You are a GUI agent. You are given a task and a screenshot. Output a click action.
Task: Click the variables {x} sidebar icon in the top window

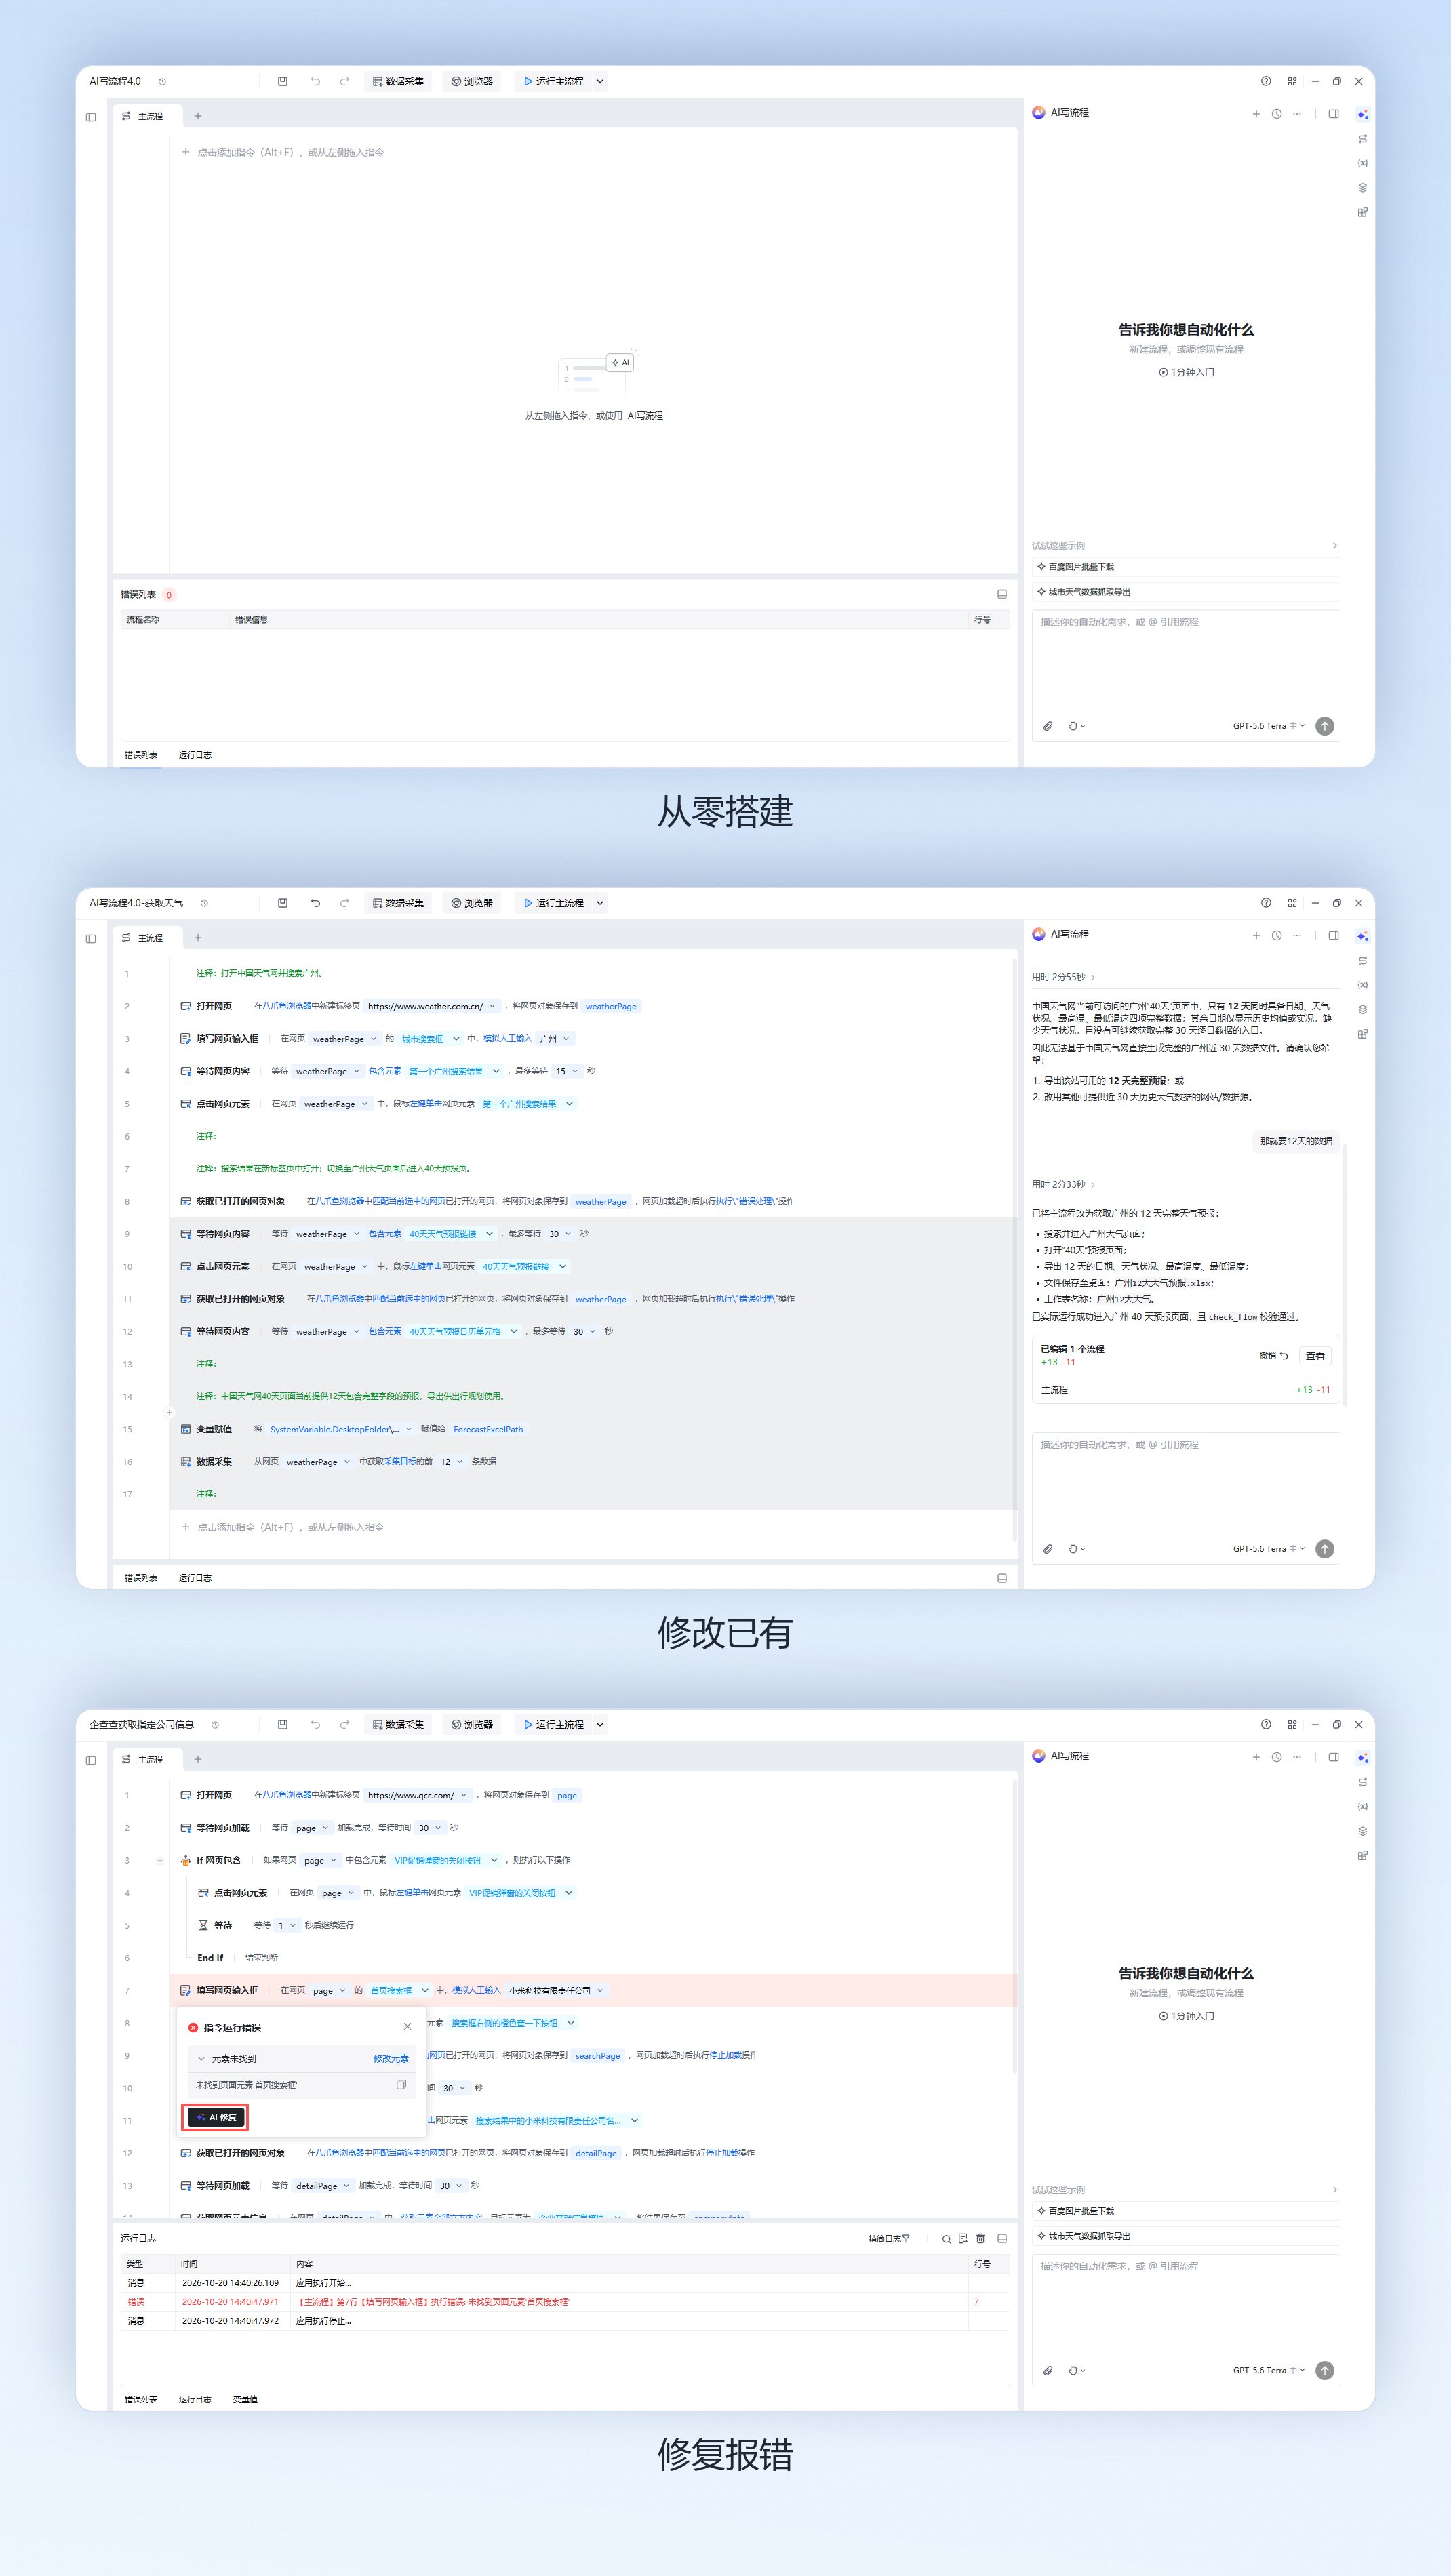1362,163
